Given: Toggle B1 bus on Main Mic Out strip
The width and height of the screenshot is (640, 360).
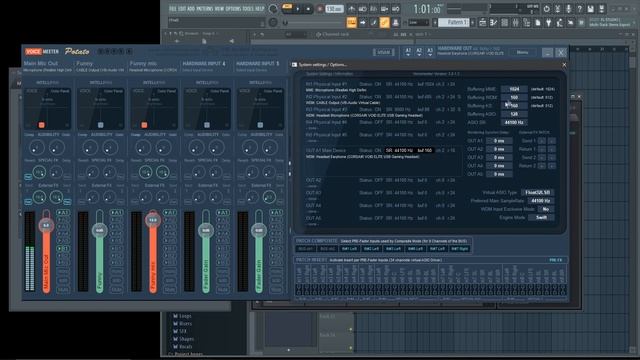Looking at the screenshot, I should [63, 248].
